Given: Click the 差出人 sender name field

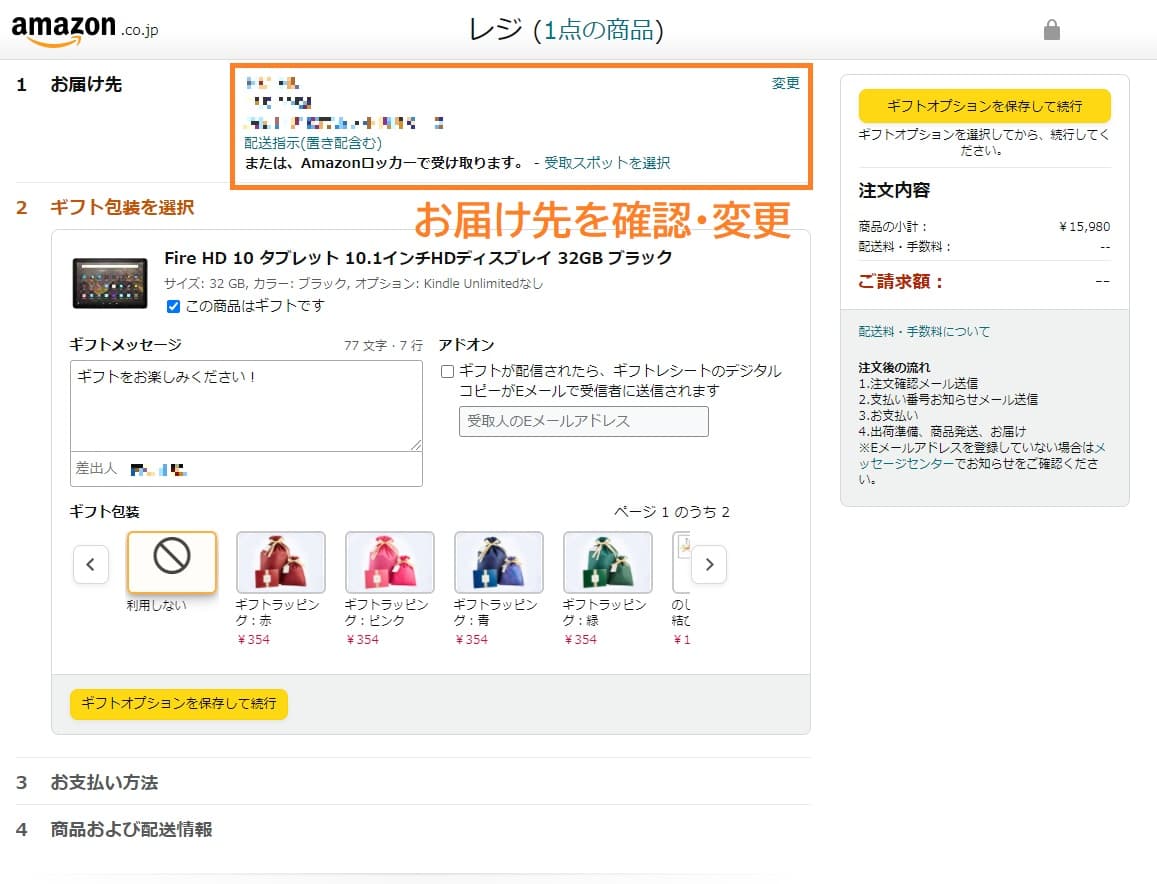Looking at the screenshot, I should point(246,469).
